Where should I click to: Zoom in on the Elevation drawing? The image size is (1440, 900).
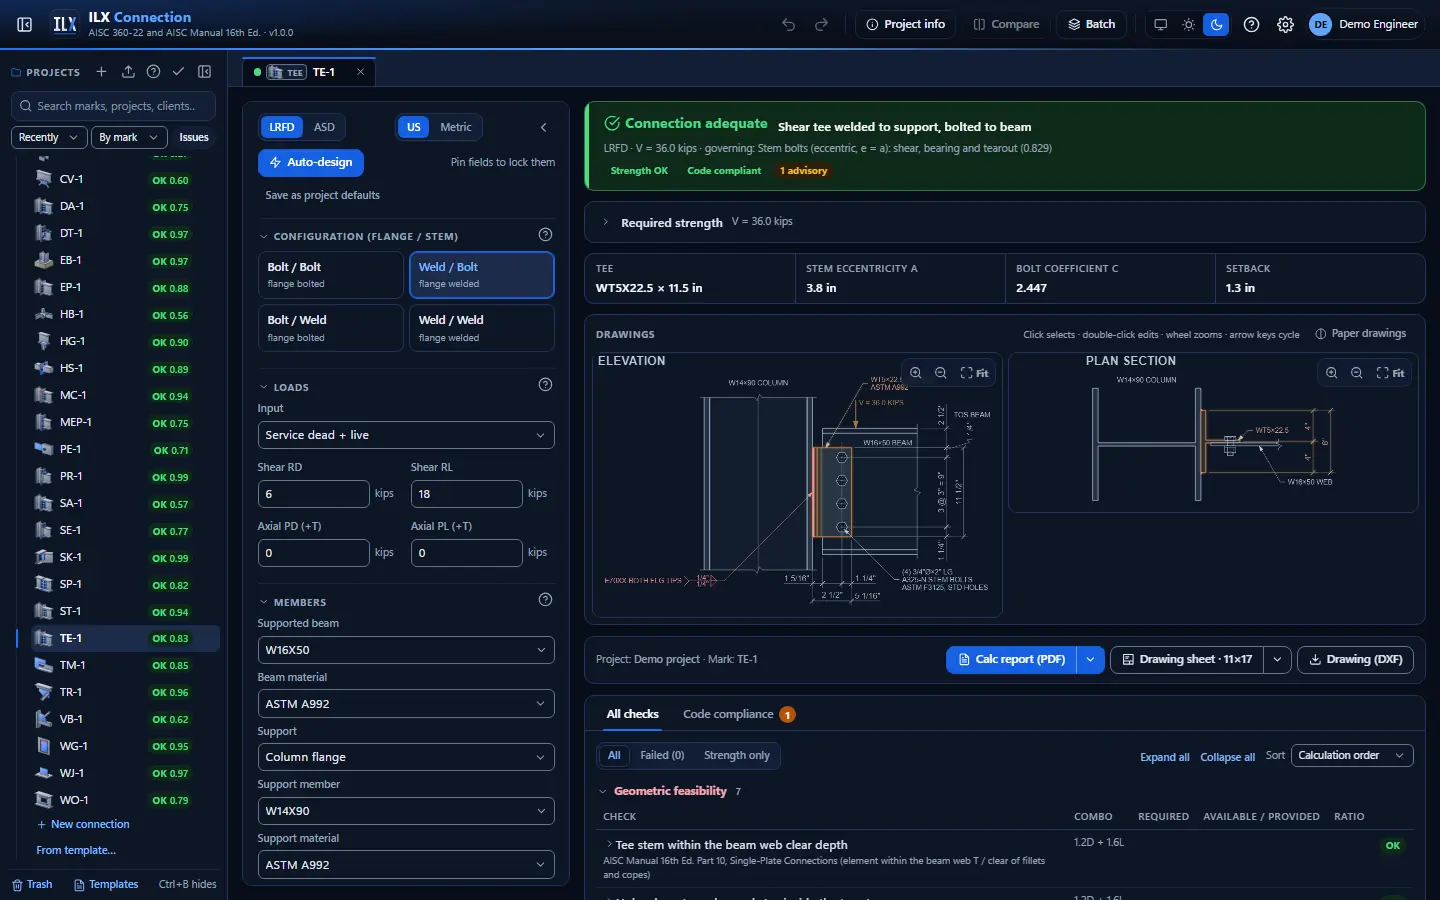pyautogui.click(x=916, y=373)
